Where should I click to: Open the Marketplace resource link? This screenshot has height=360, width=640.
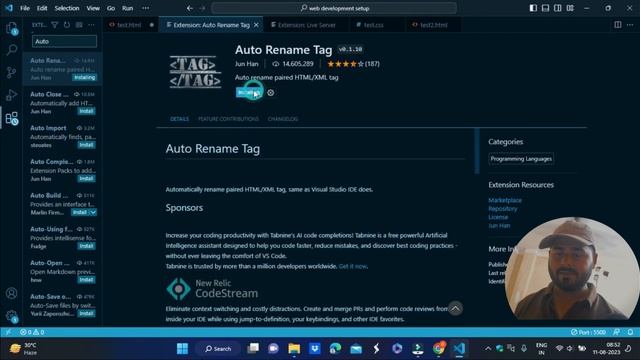click(505, 200)
